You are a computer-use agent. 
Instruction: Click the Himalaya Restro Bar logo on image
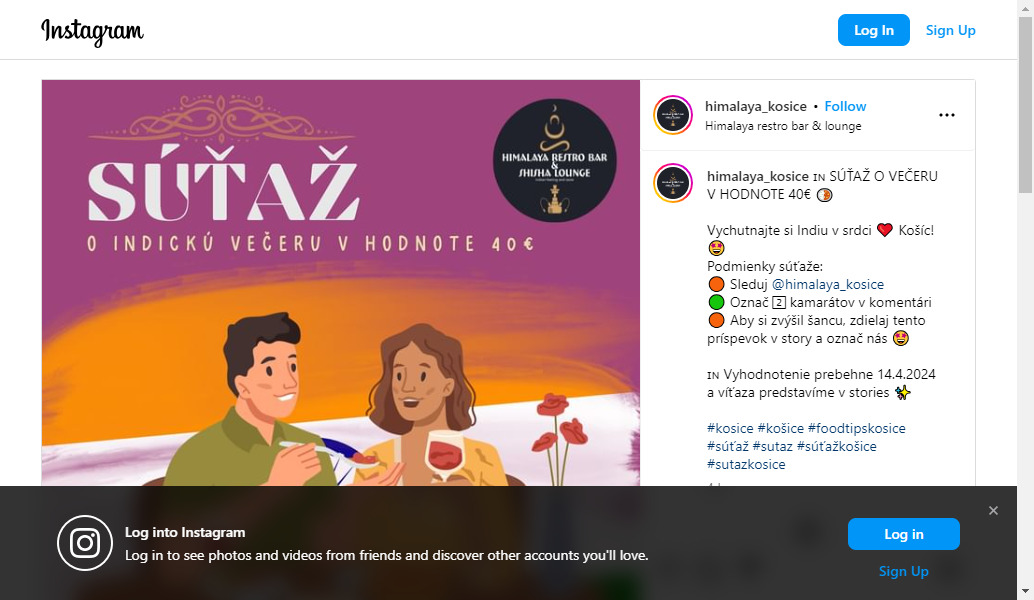coord(555,160)
